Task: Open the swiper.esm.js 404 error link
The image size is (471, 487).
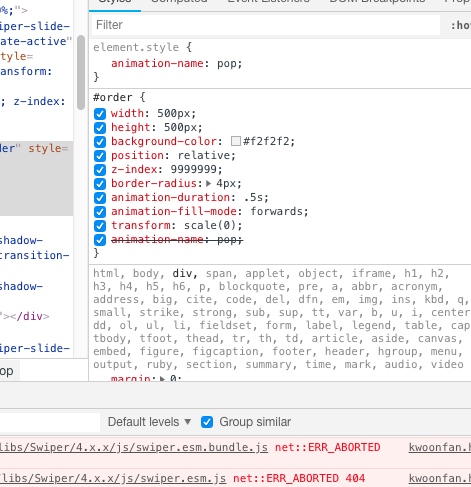Action: (113, 479)
